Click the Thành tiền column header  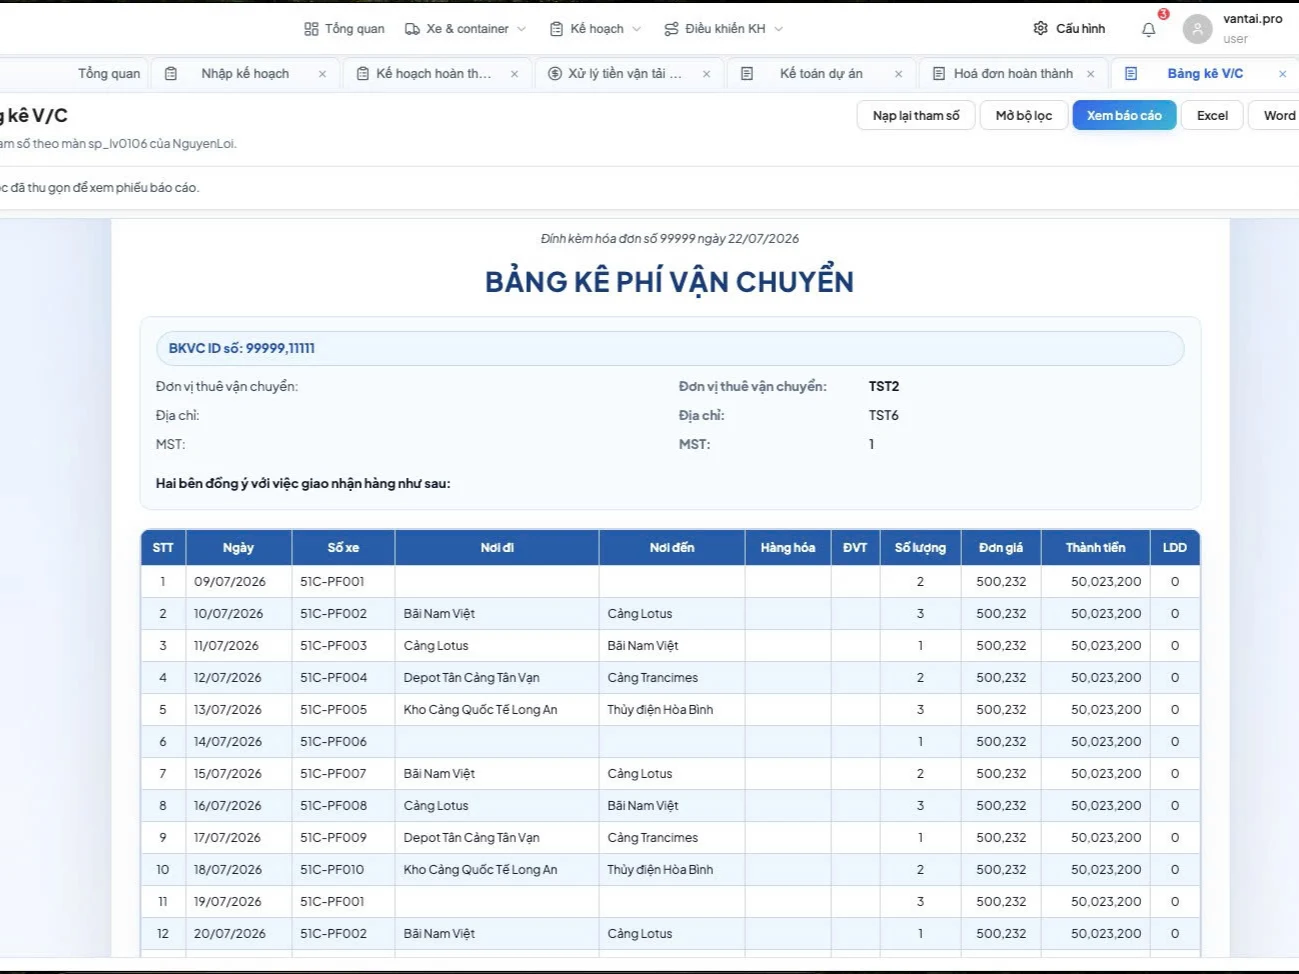pyautogui.click(x=1095, y=548)
